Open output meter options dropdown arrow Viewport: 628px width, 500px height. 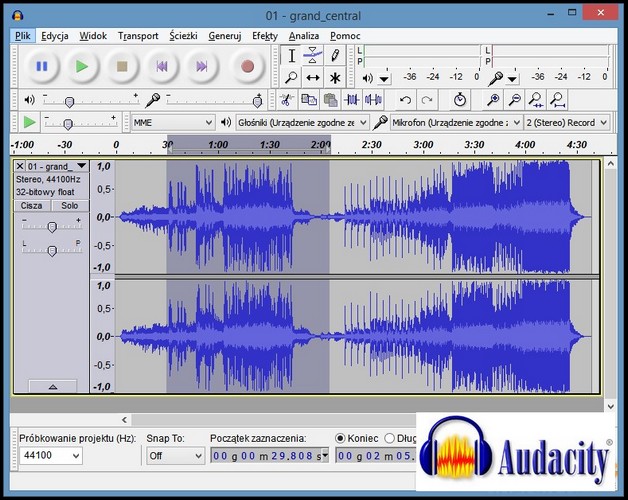(x=384, y=79)
